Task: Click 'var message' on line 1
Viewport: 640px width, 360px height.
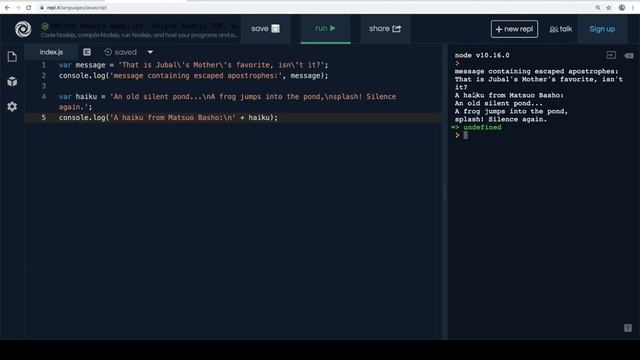Action: (x=82, y=65)
